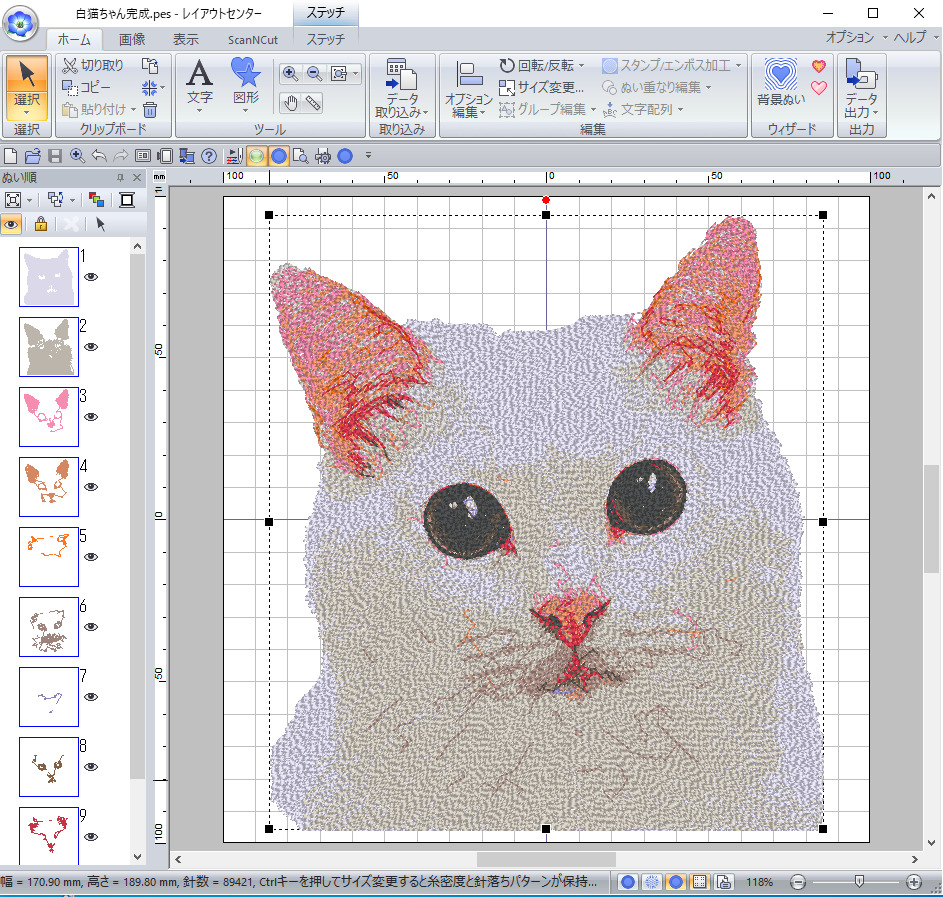Open the オプション編集 menu

click(x=468, y=89)
